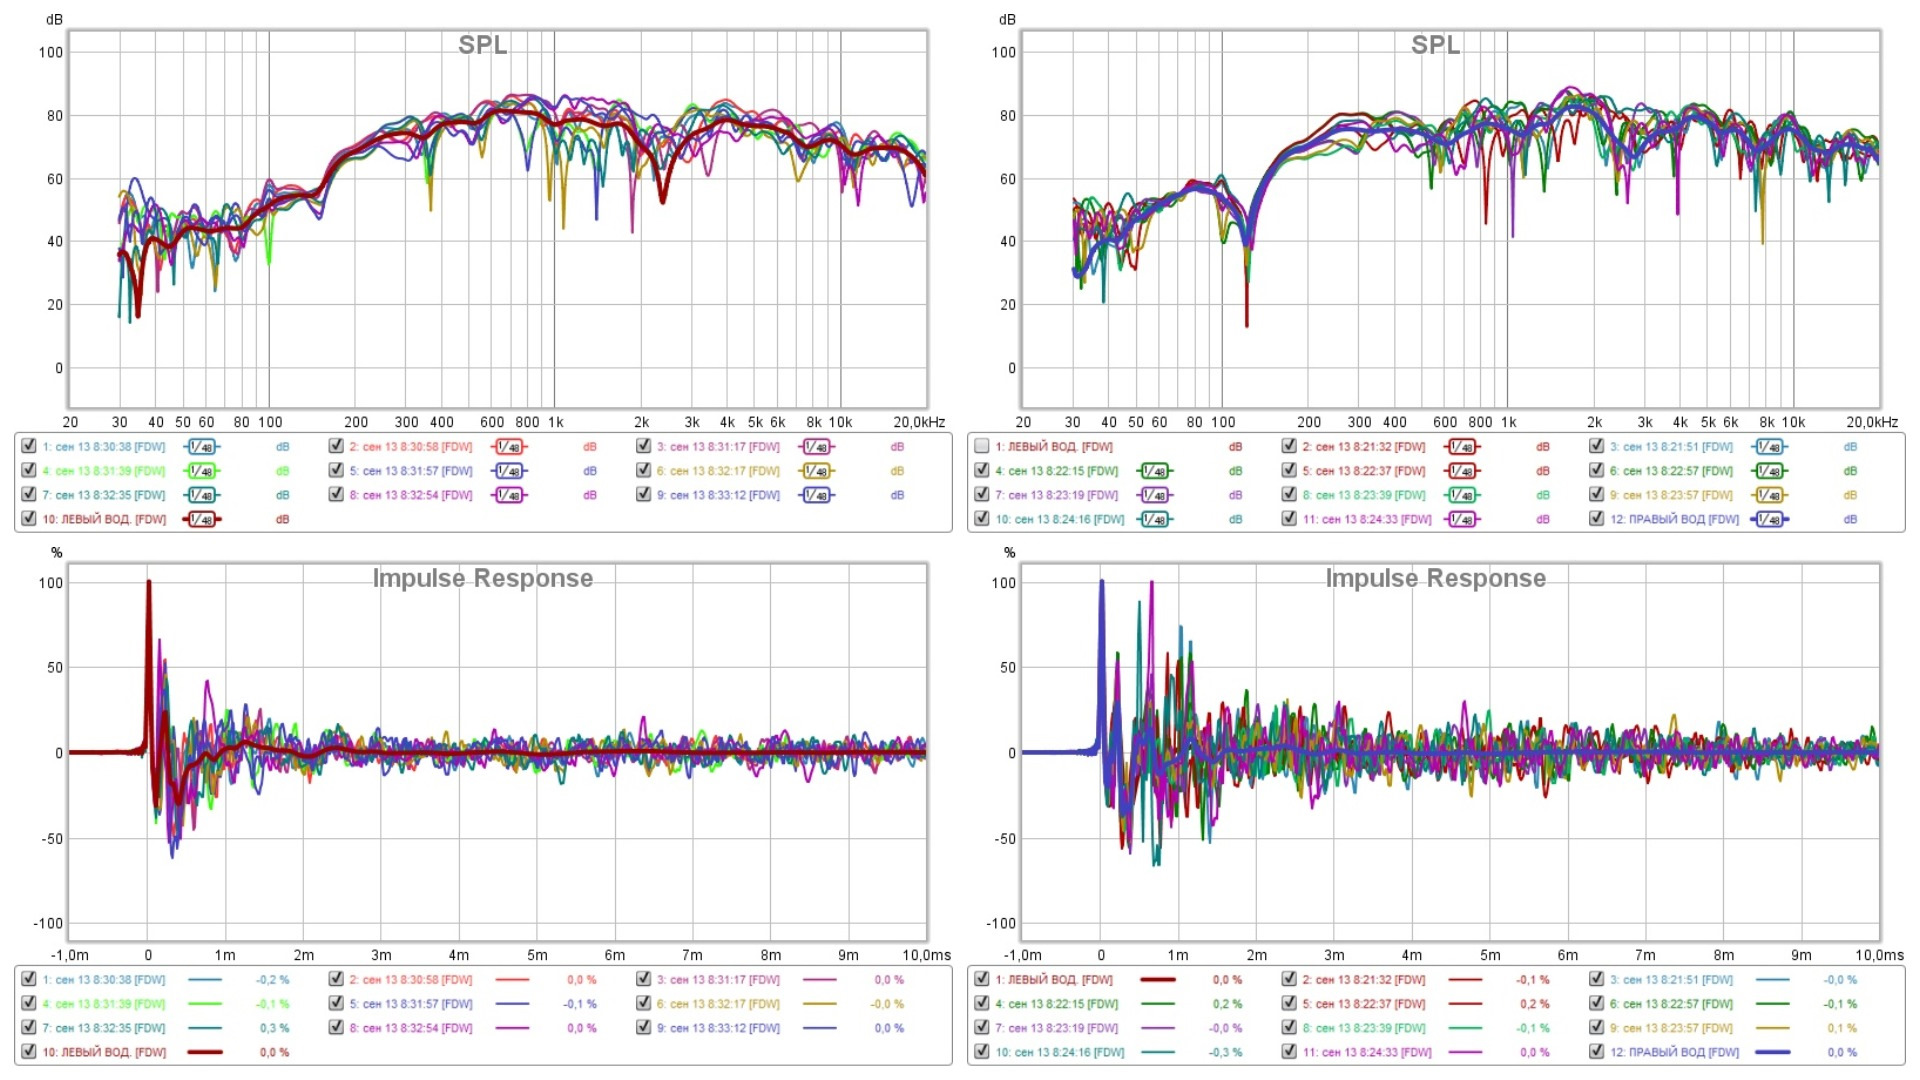Image resolution: width=1920 pixels, height=1080 pixels.
Task: Hide trace 1: сен 13 8:30:38 in SPL legend
Action: pyautogui.click(x=29, y=446)
